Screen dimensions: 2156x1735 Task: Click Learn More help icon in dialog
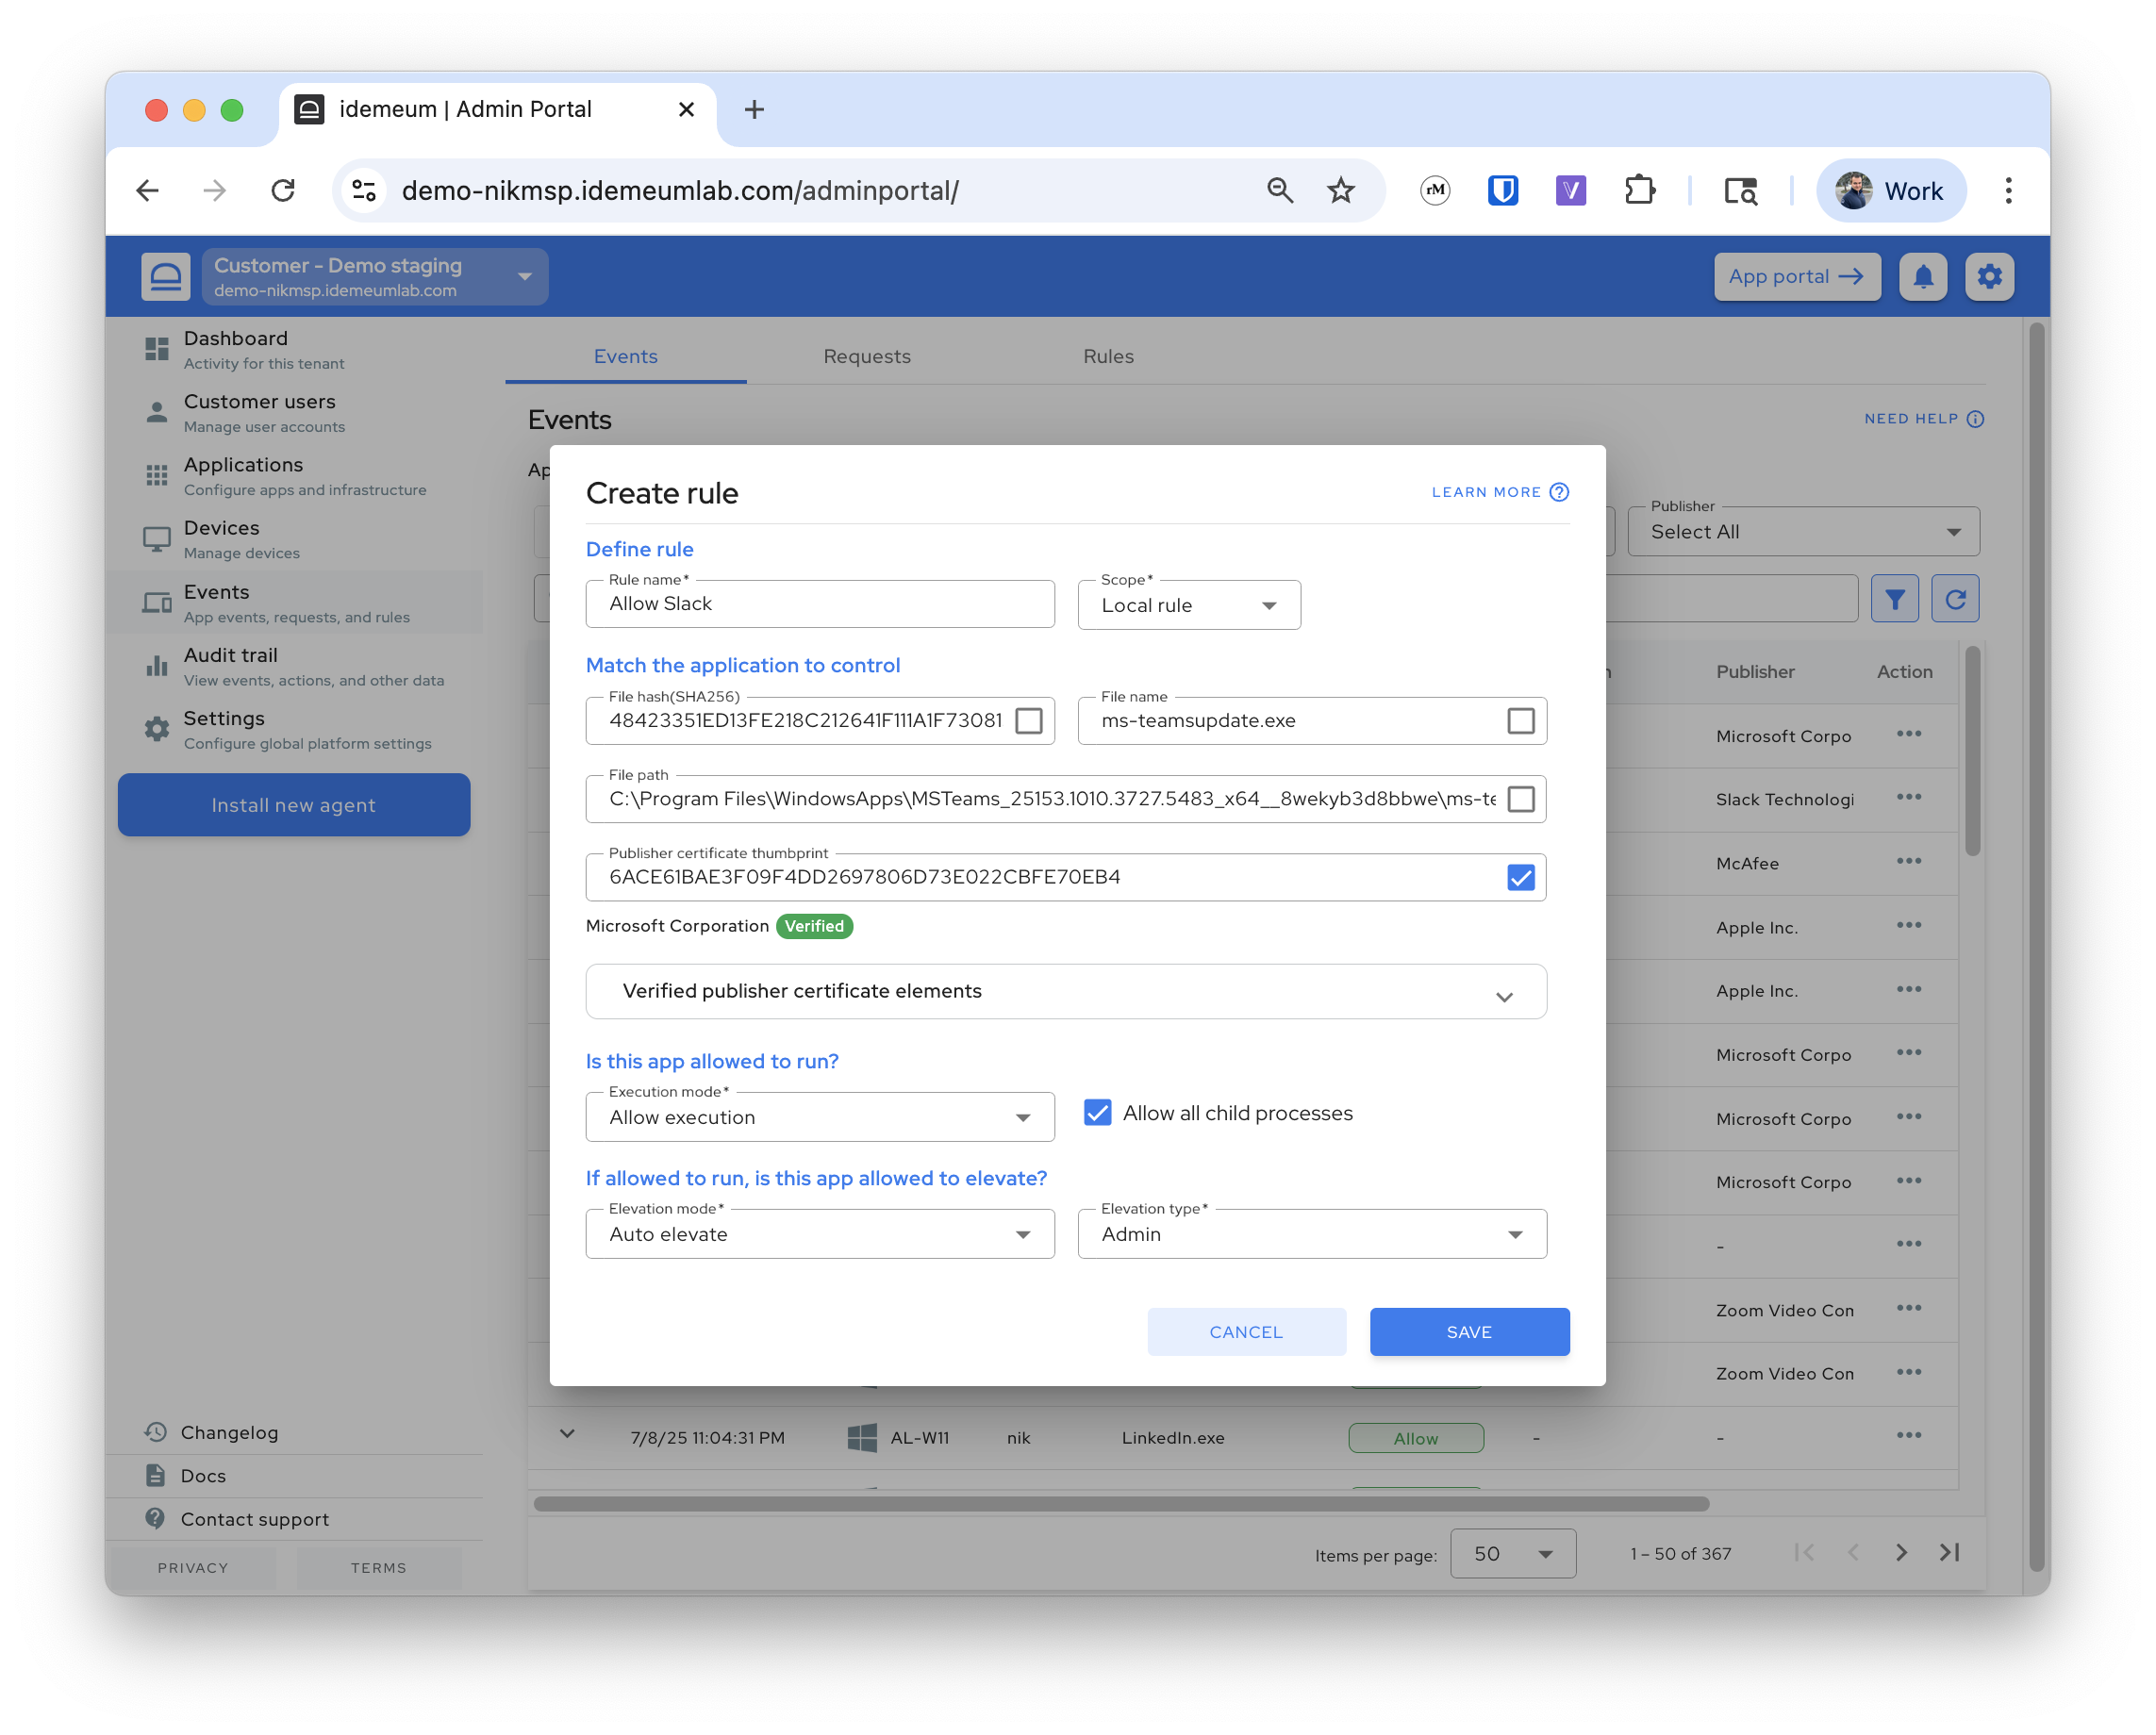click(x=1559, y=492)
